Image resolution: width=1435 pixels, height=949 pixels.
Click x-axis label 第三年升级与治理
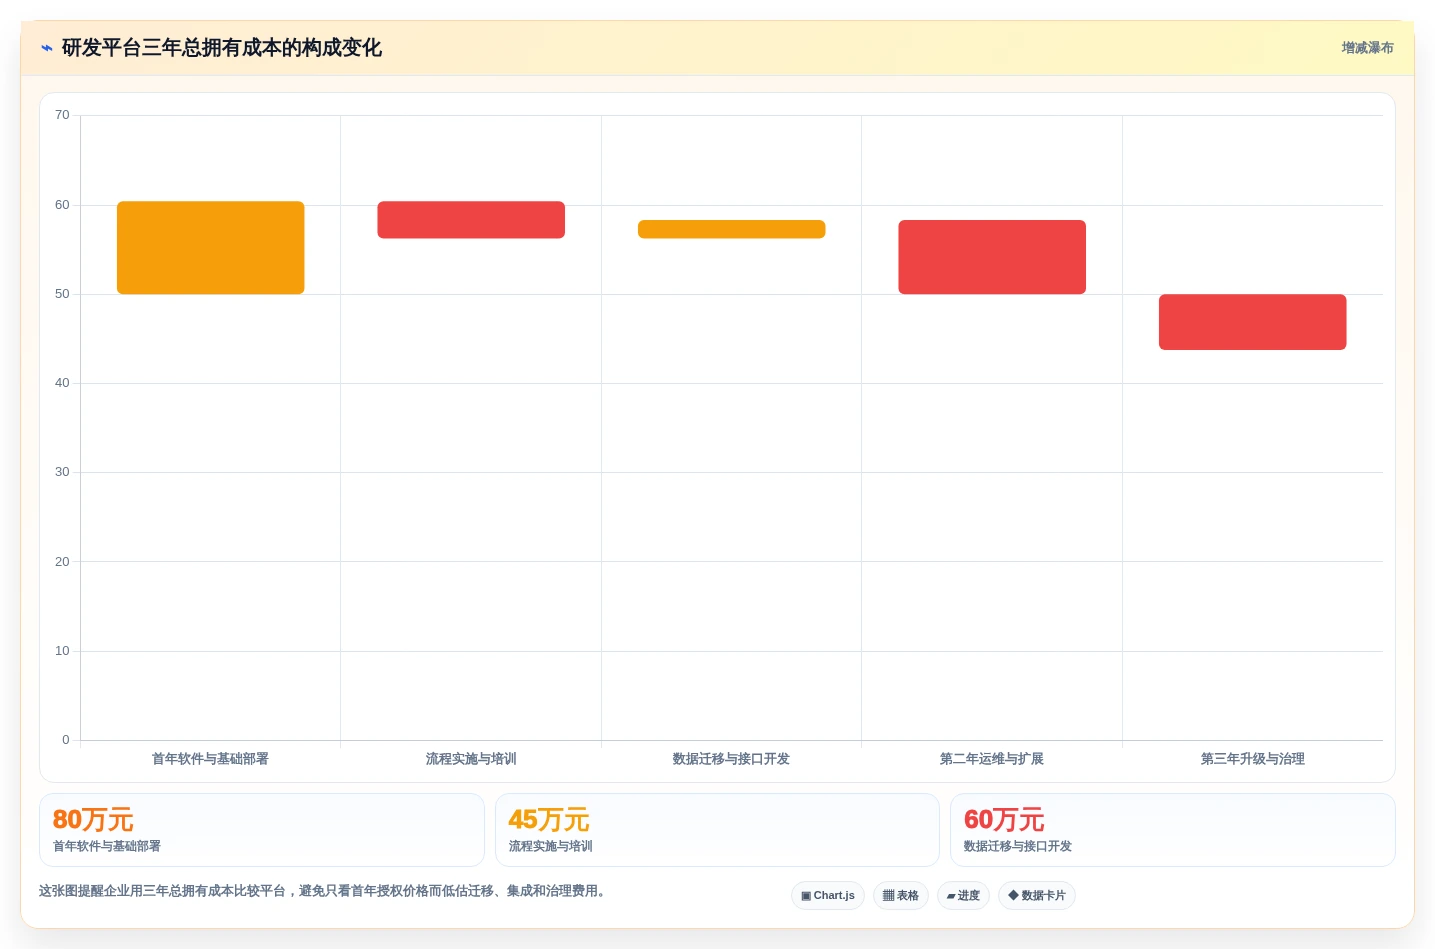click(x=1252, y=759)
